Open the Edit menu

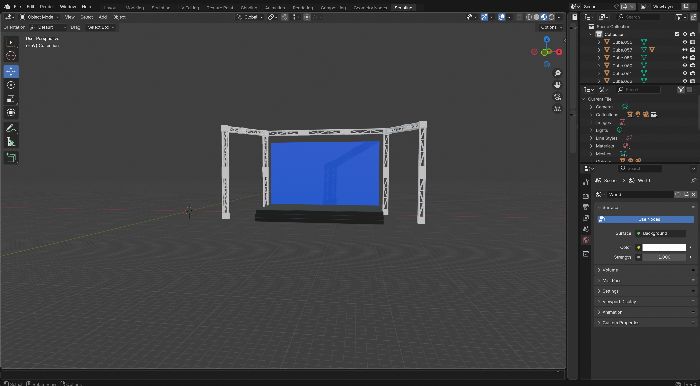[30, 7]
